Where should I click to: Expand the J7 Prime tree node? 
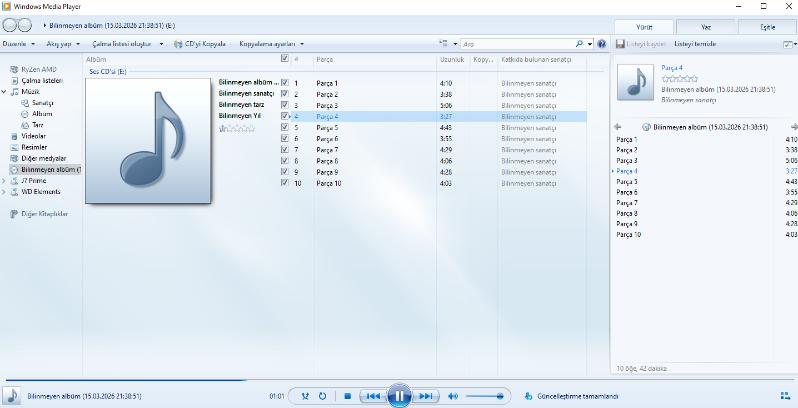click(x=4, y=180)
